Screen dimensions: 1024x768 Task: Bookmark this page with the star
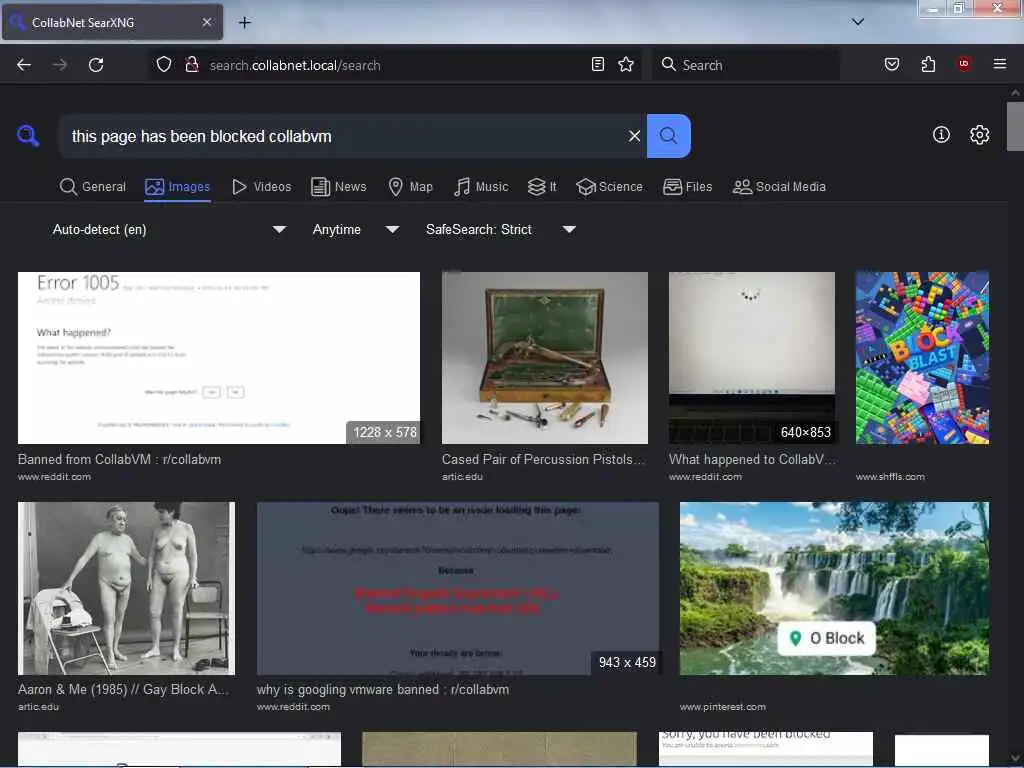[x=626, y=64]
